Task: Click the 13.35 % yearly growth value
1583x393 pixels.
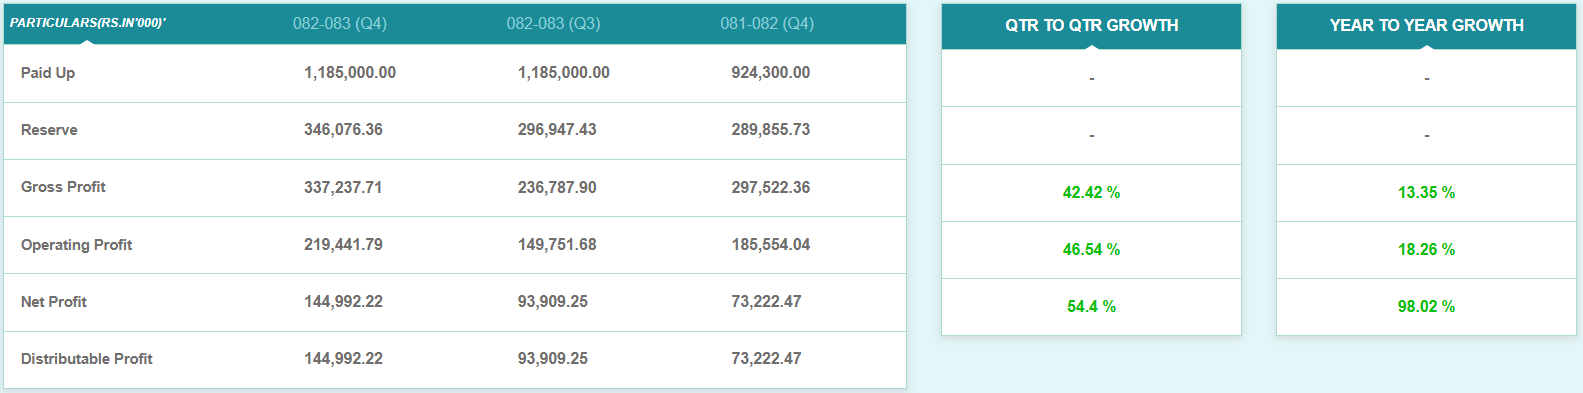Action: click(1427, 193)
